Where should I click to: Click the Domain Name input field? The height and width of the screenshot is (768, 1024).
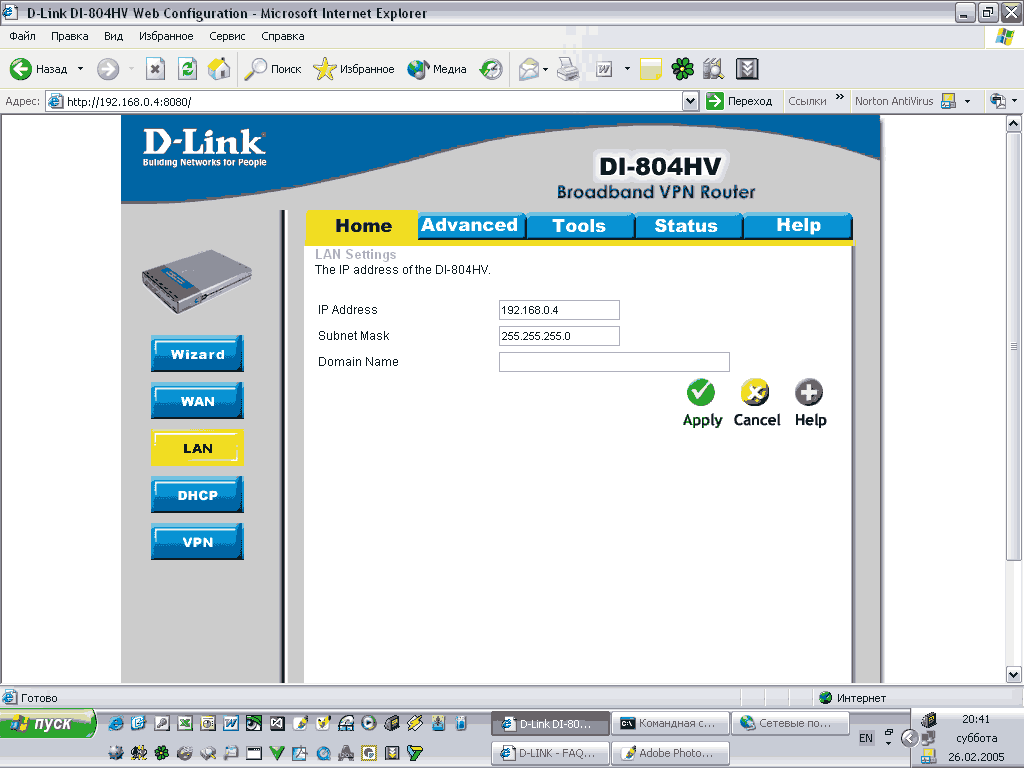click(614, 362)
